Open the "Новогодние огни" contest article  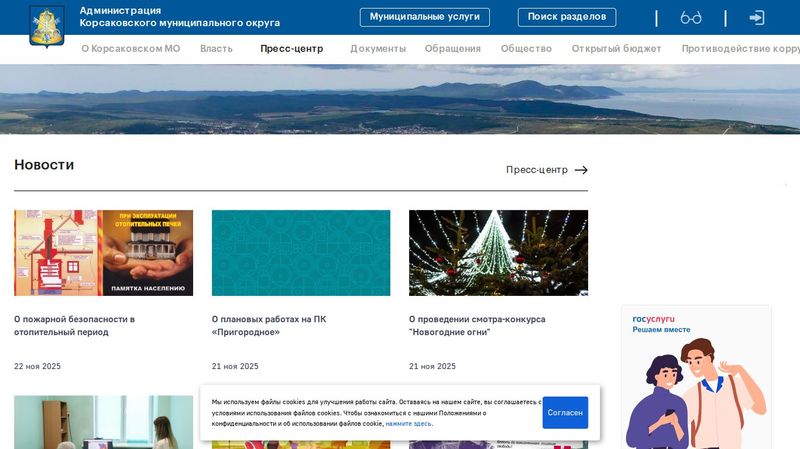tap(477, 325)
